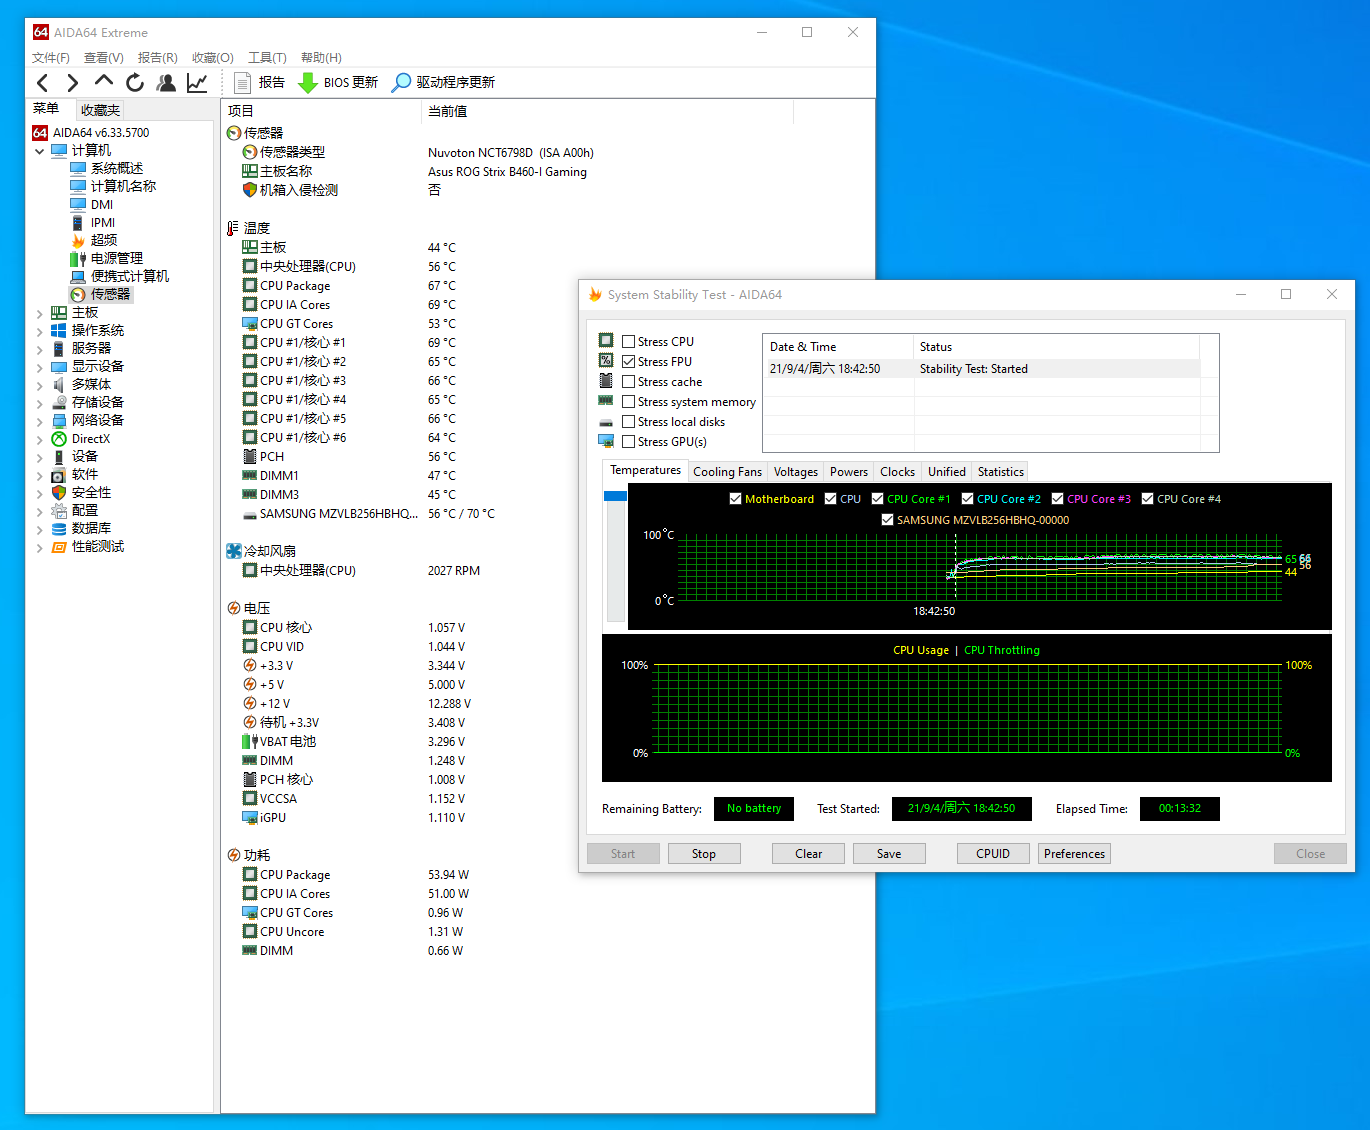1370x1130 pixels.
Task: Enable the Stress local disks checkbox
Action: pos(628,421)
